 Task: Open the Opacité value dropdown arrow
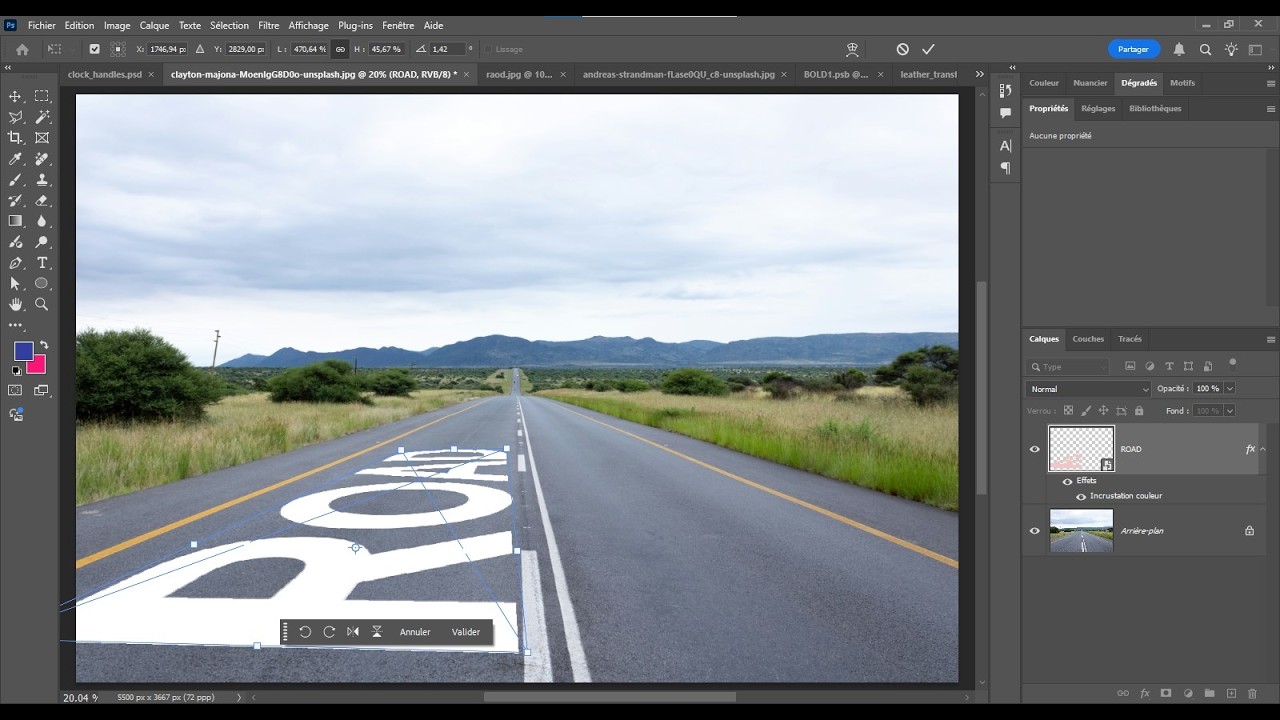pyautogui.click(x=1230, y=389)
